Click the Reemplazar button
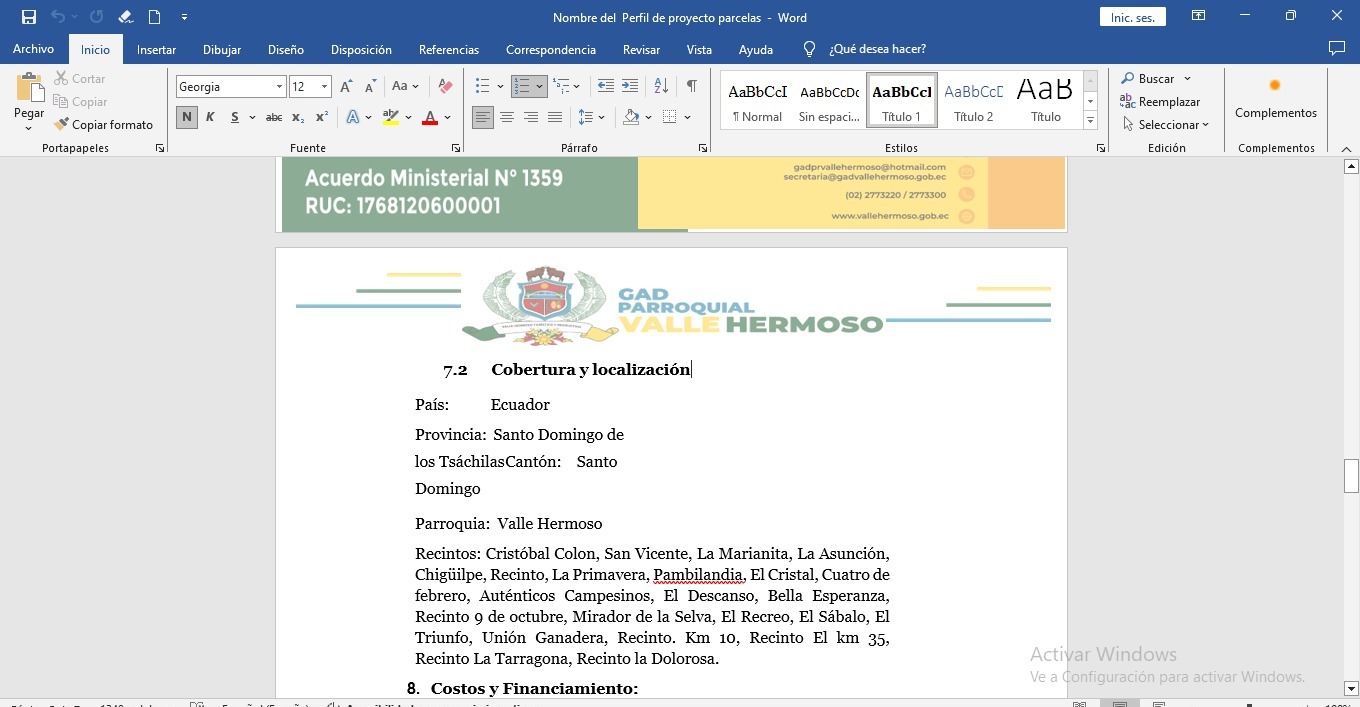Screen dimensions: 1360x707 click(x=1160, y=102)
